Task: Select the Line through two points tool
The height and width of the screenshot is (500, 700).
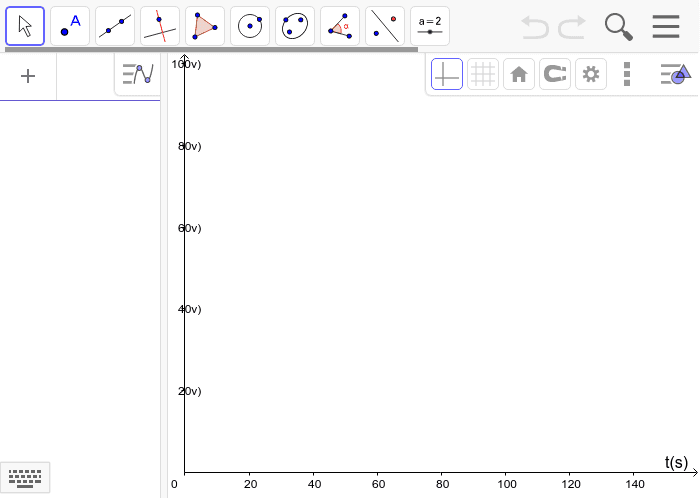Action: point(115,26)
